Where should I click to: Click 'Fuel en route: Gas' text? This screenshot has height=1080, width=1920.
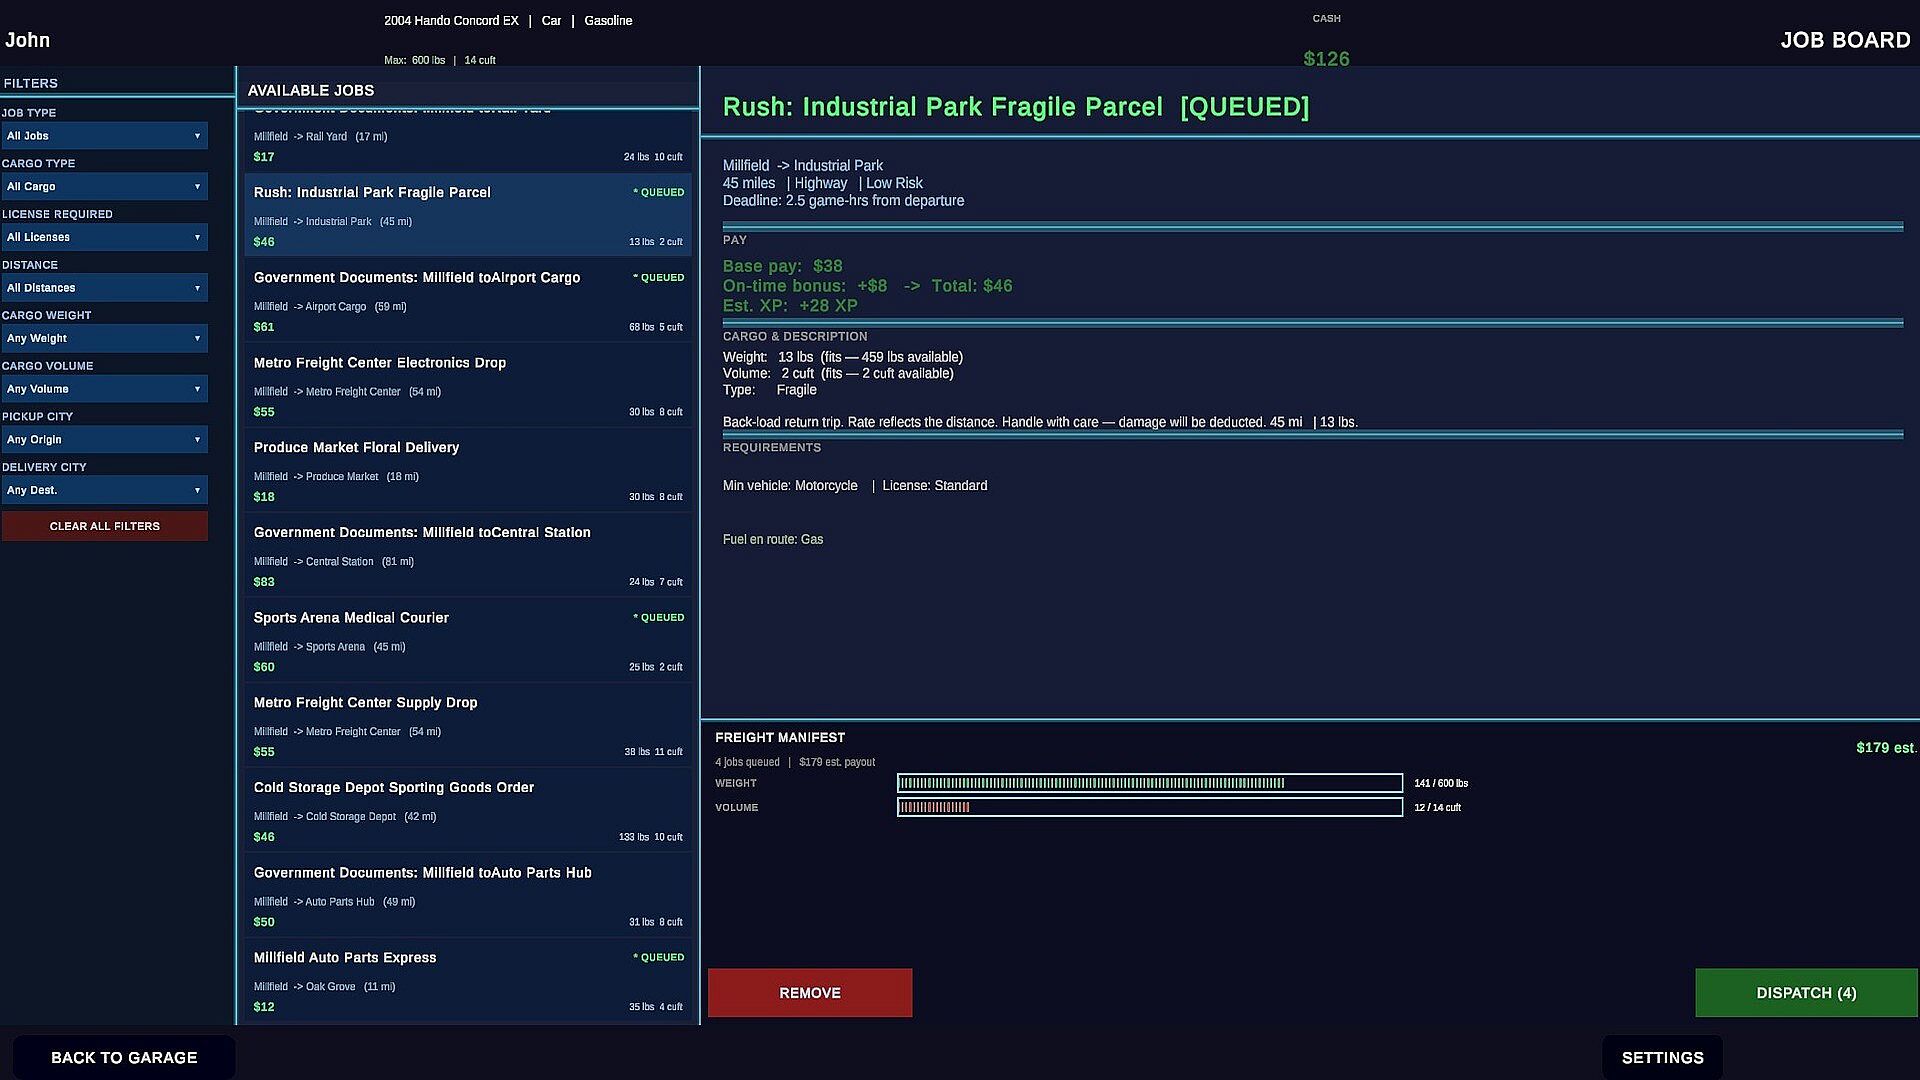click(773, 540)
